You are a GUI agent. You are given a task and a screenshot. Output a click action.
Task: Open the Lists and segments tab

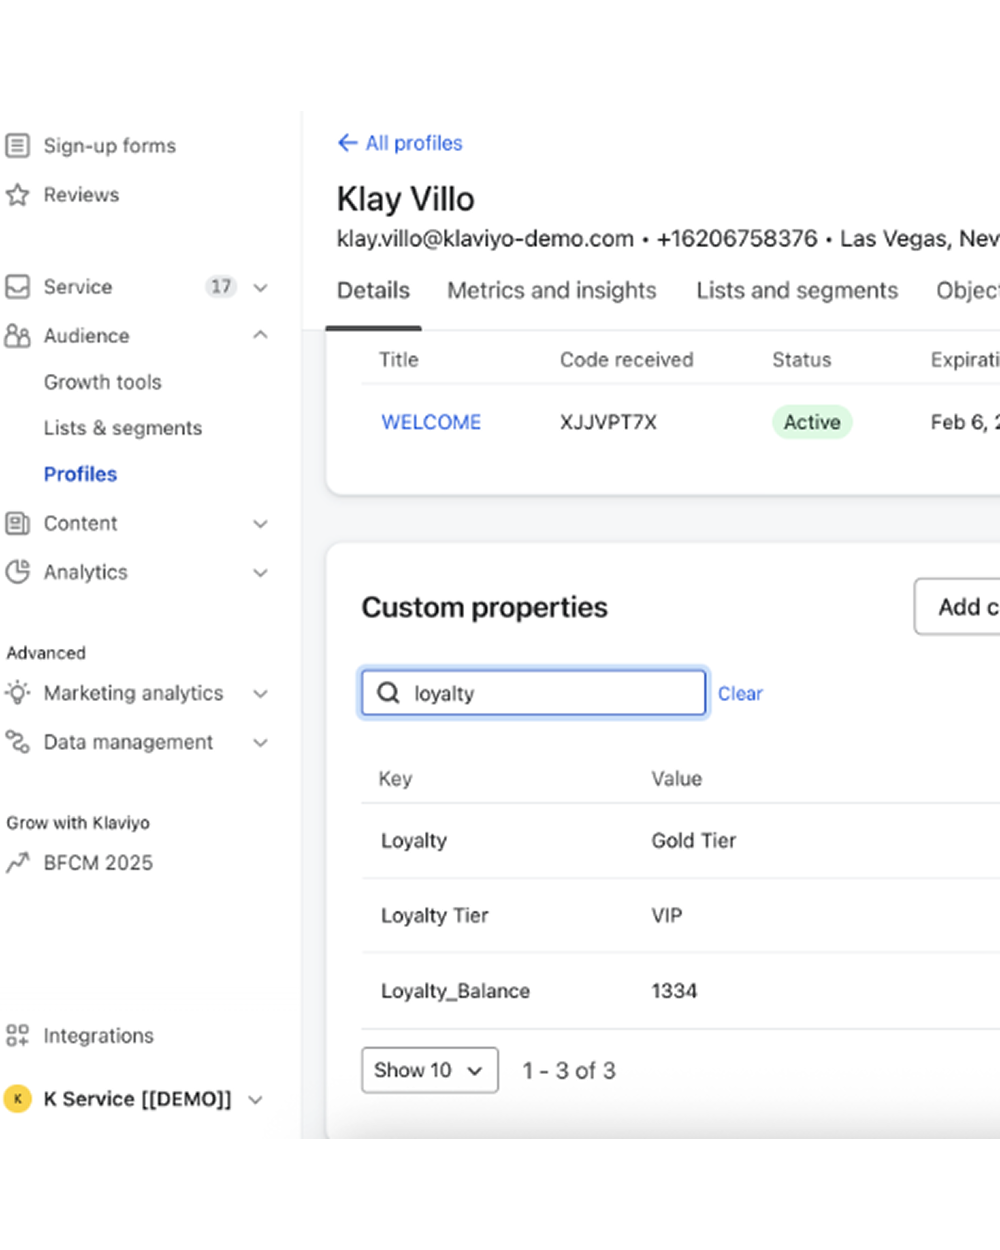coord(797,291)
